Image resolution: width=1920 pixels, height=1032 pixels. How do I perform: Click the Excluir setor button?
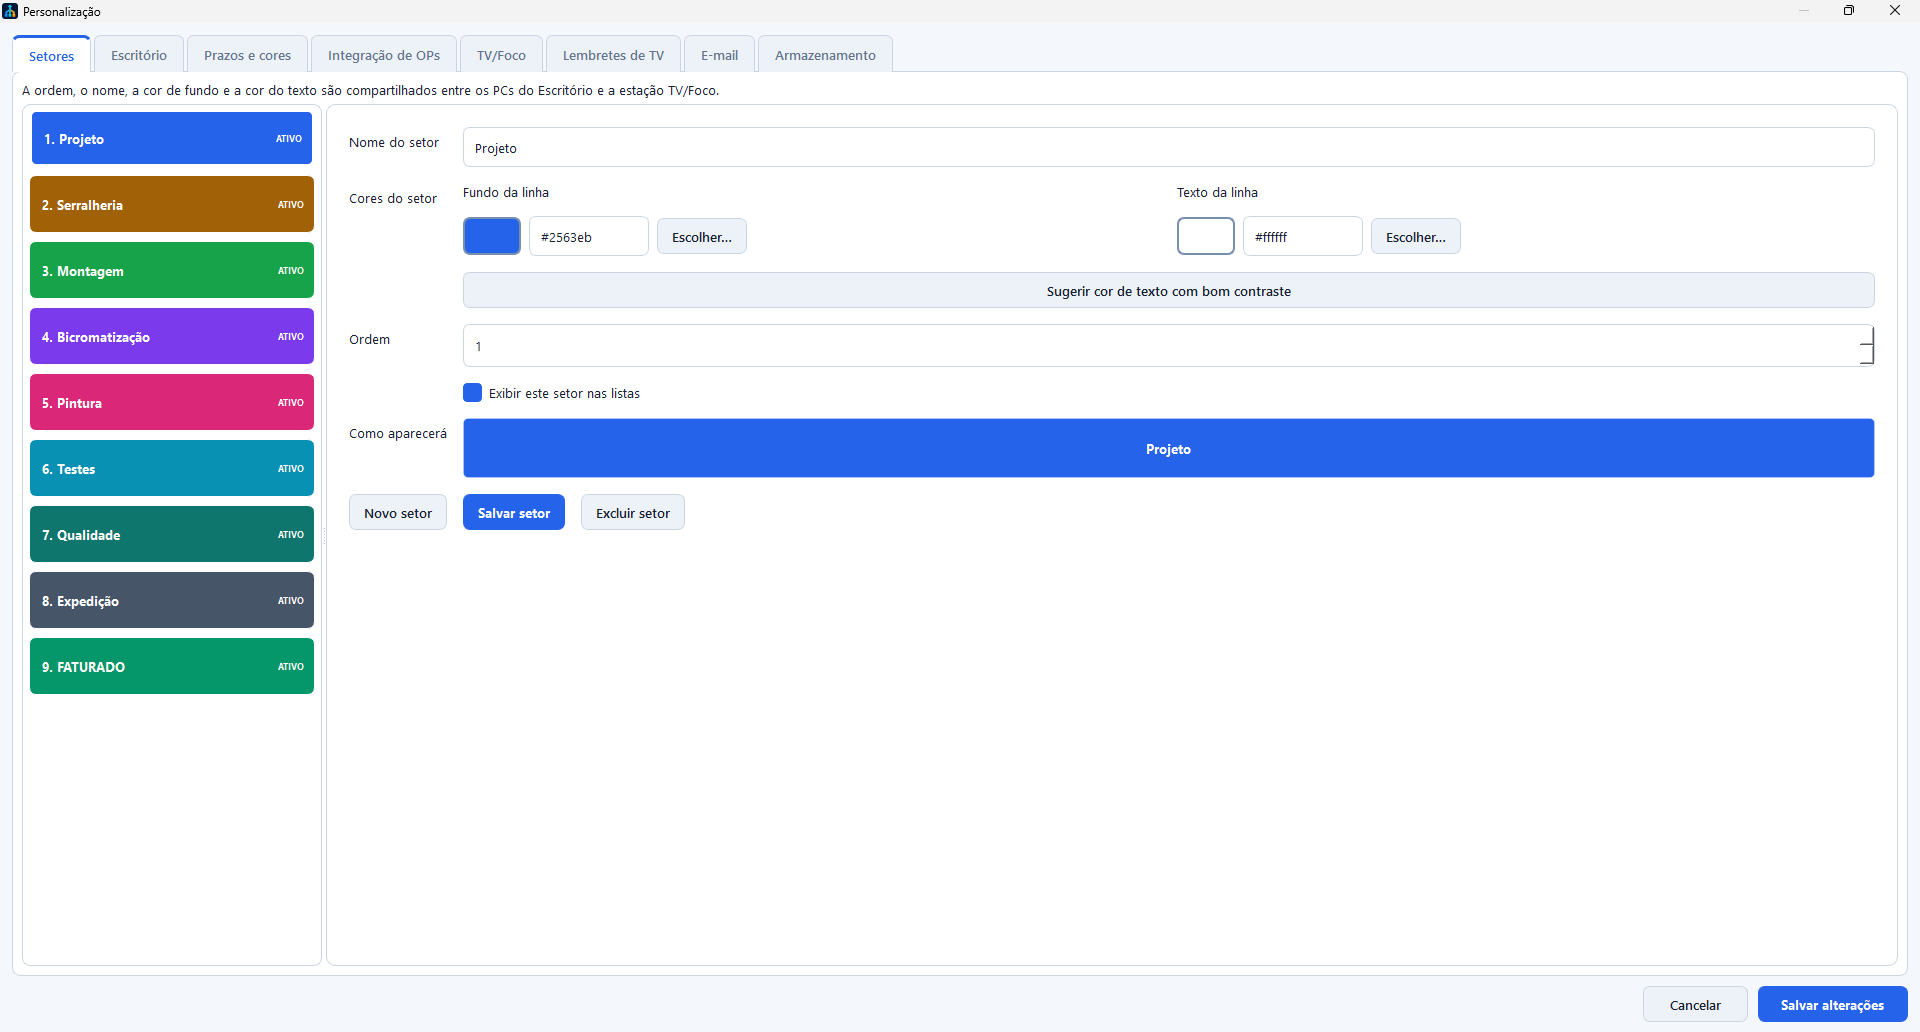point(633,512)
